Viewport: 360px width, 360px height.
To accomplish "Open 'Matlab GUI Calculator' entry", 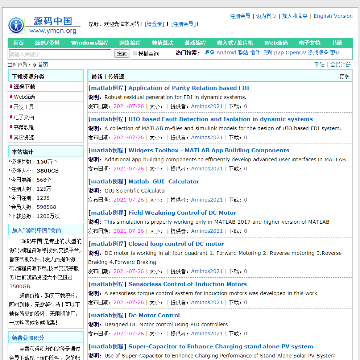I will 163,182.
